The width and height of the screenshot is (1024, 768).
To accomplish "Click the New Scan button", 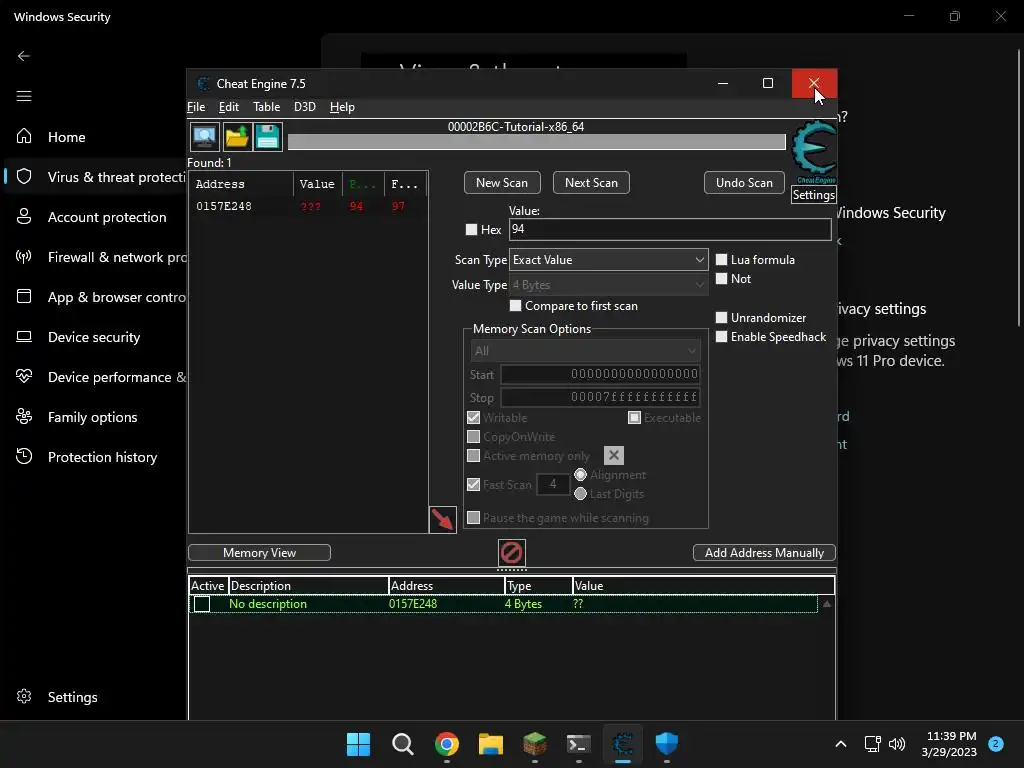I will tap(502, 183).
